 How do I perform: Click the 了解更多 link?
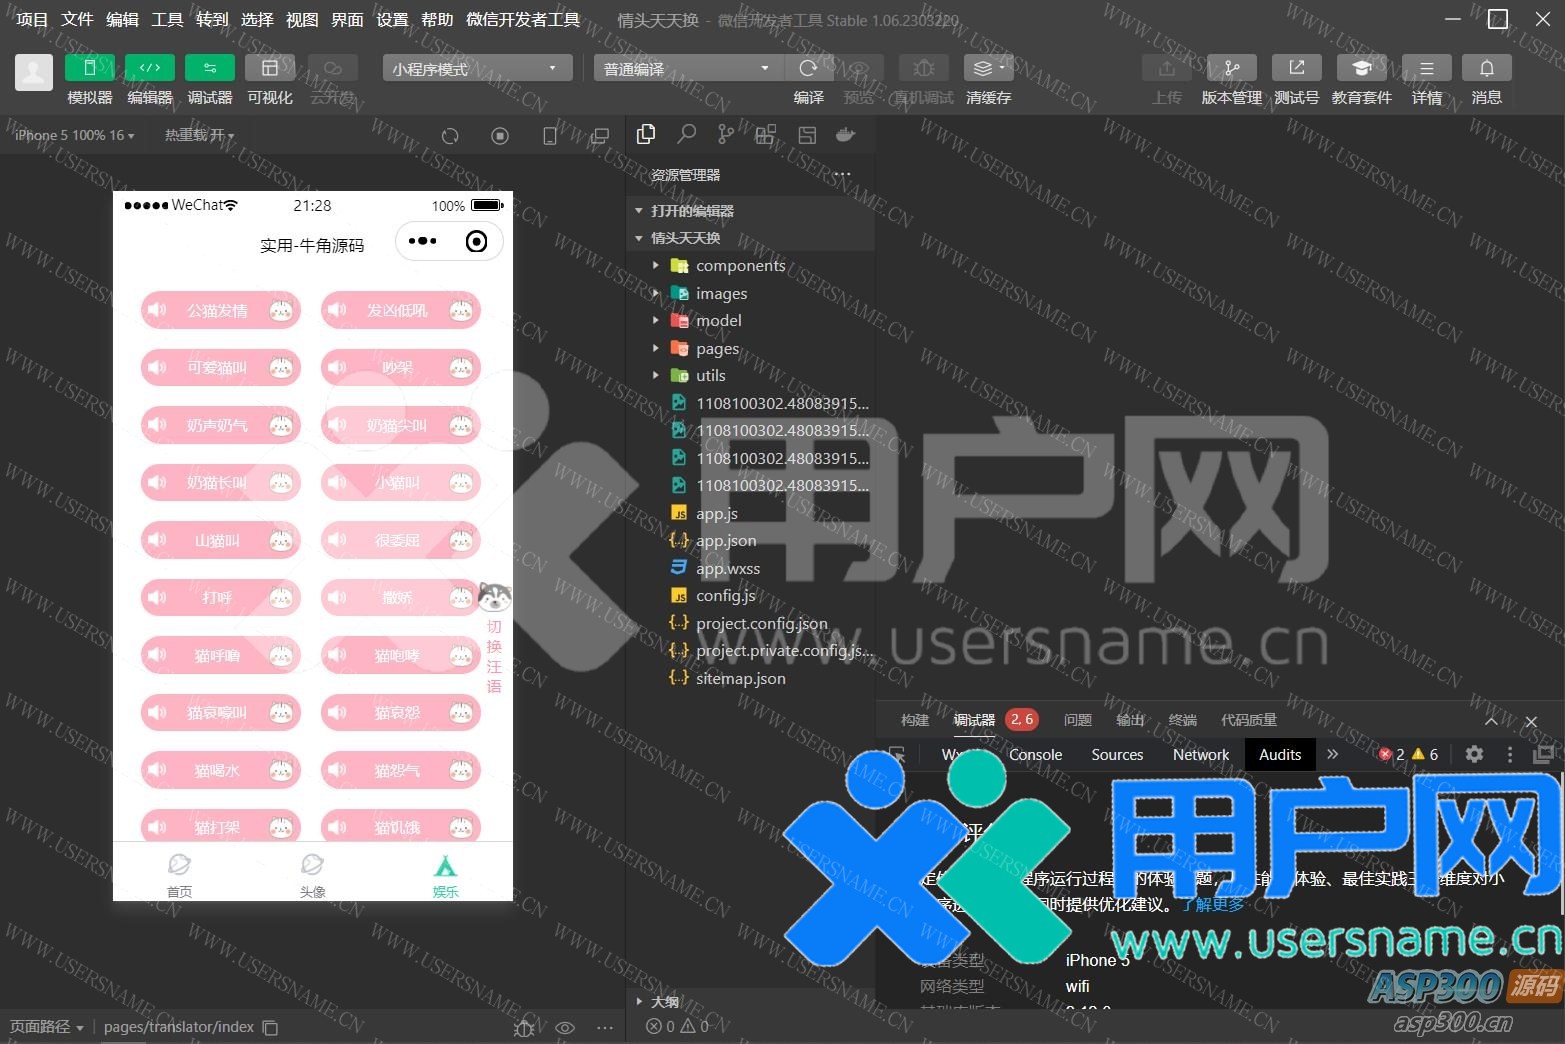tap(1212, 904)
